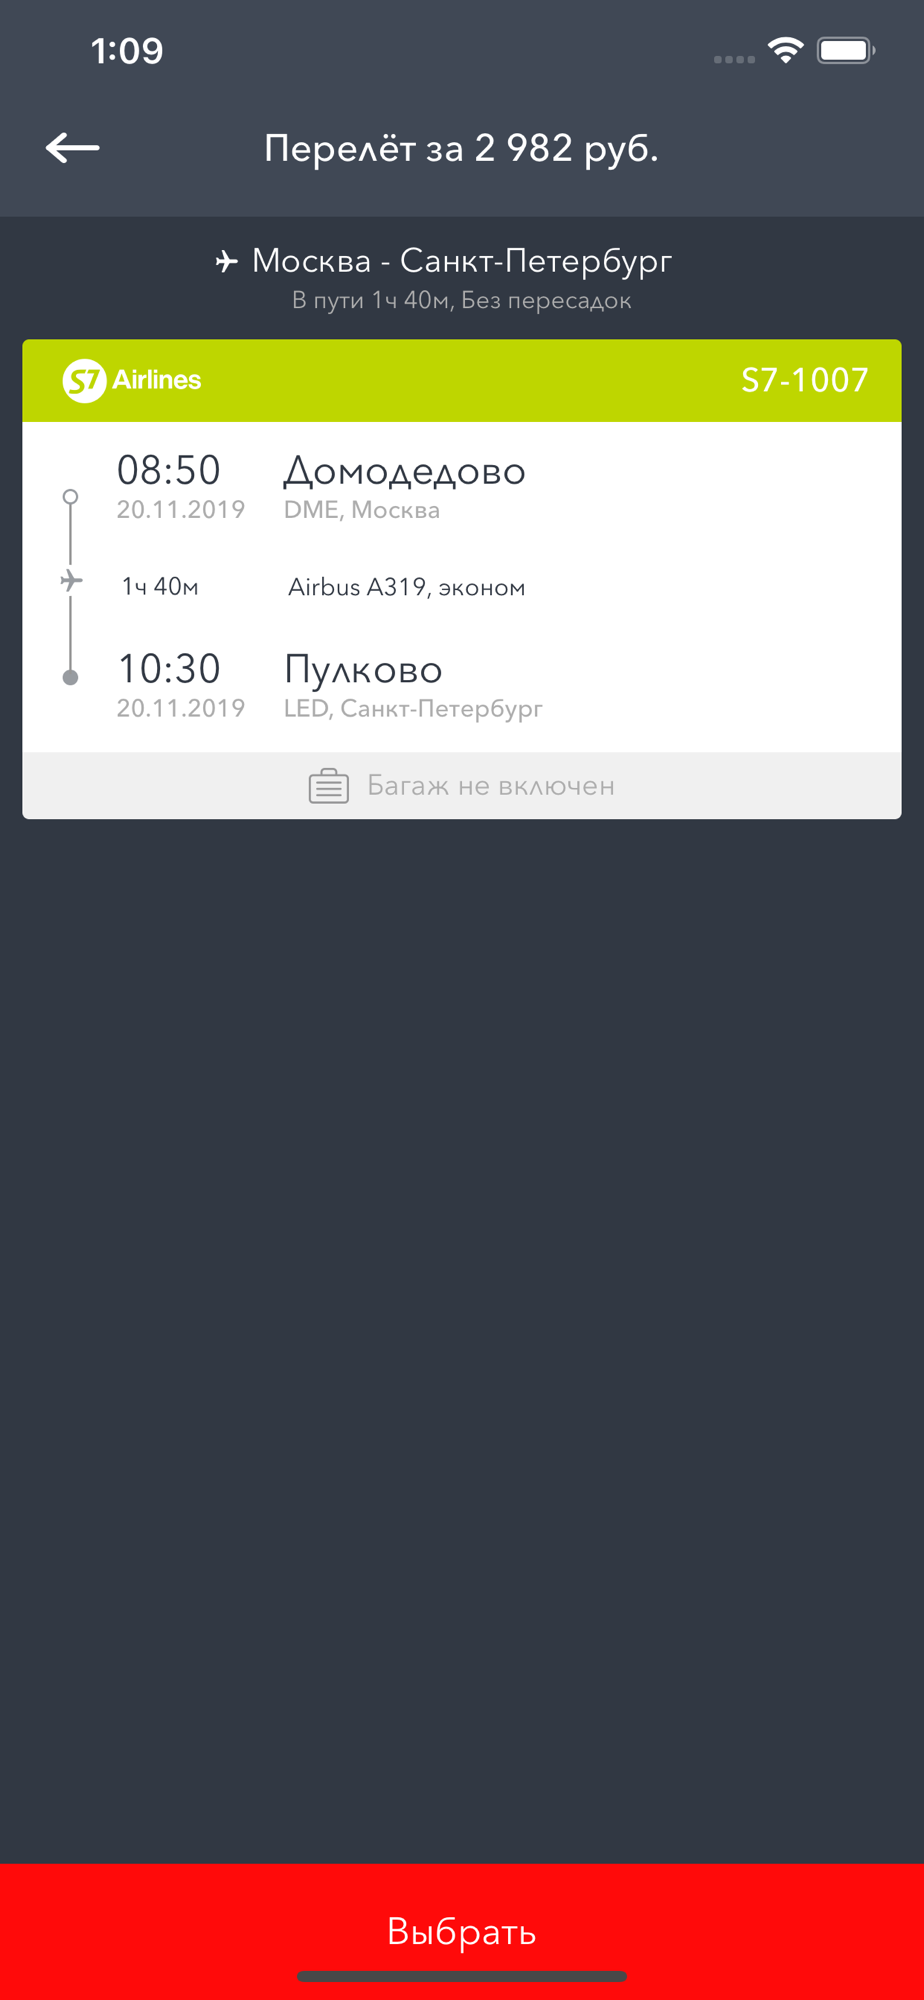Tap the Москва - Санкт-Петербург route heading
The width and height of the screenshot is (924, 2000).
coord(462,261)
